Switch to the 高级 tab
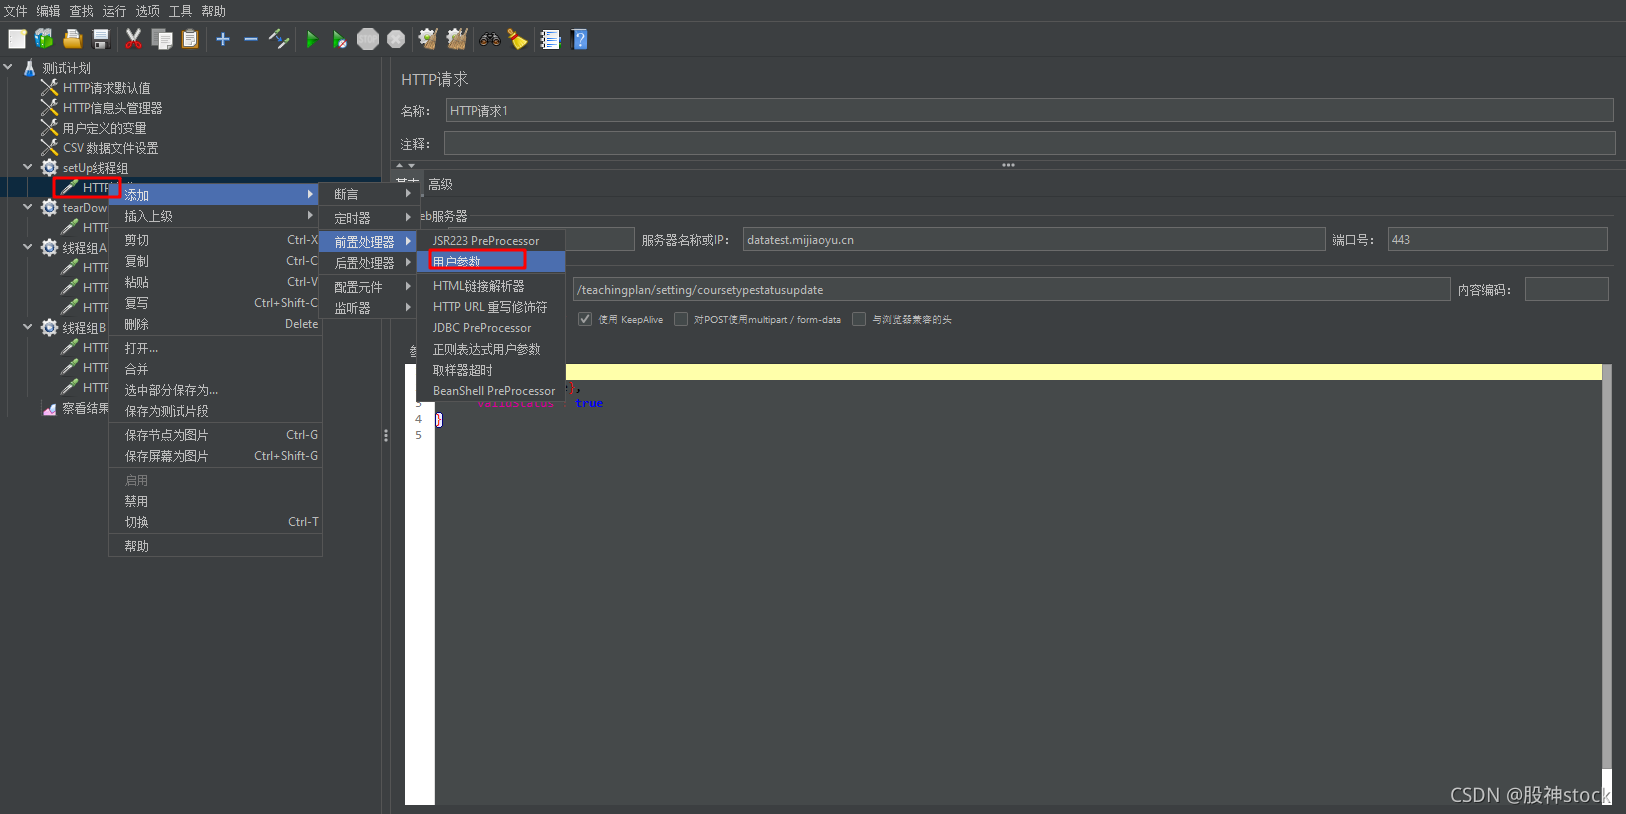This screenshot has width=1626, height=814. click(x=440, y=184)
